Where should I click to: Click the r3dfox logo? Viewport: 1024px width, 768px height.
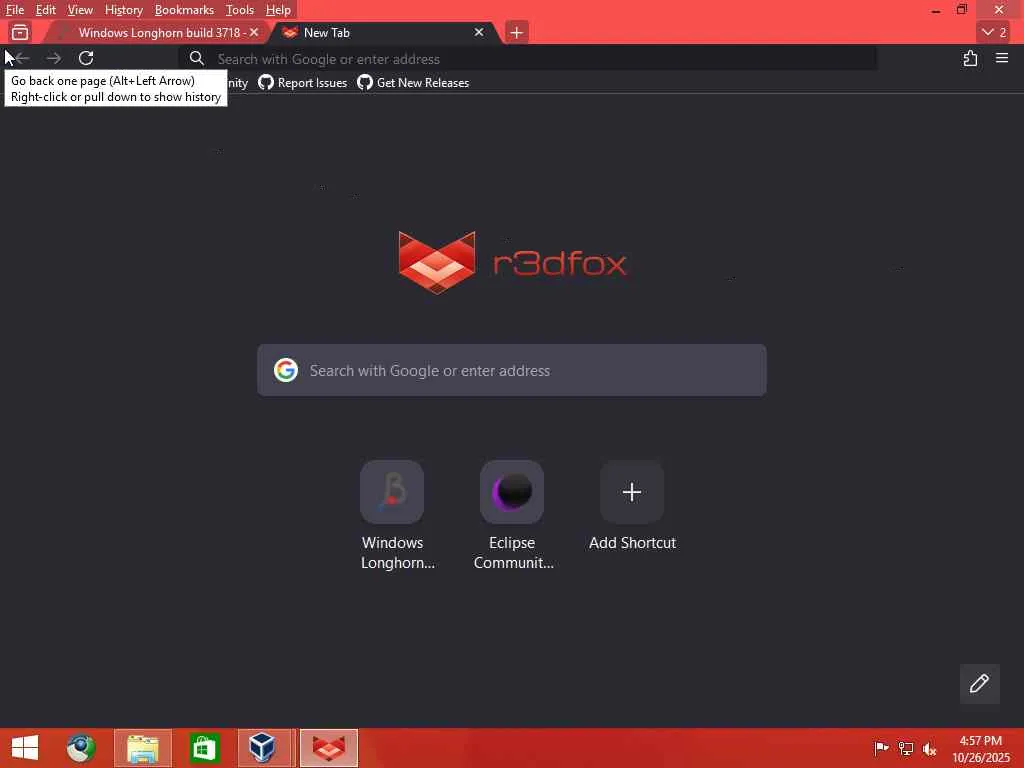[512, 263]
